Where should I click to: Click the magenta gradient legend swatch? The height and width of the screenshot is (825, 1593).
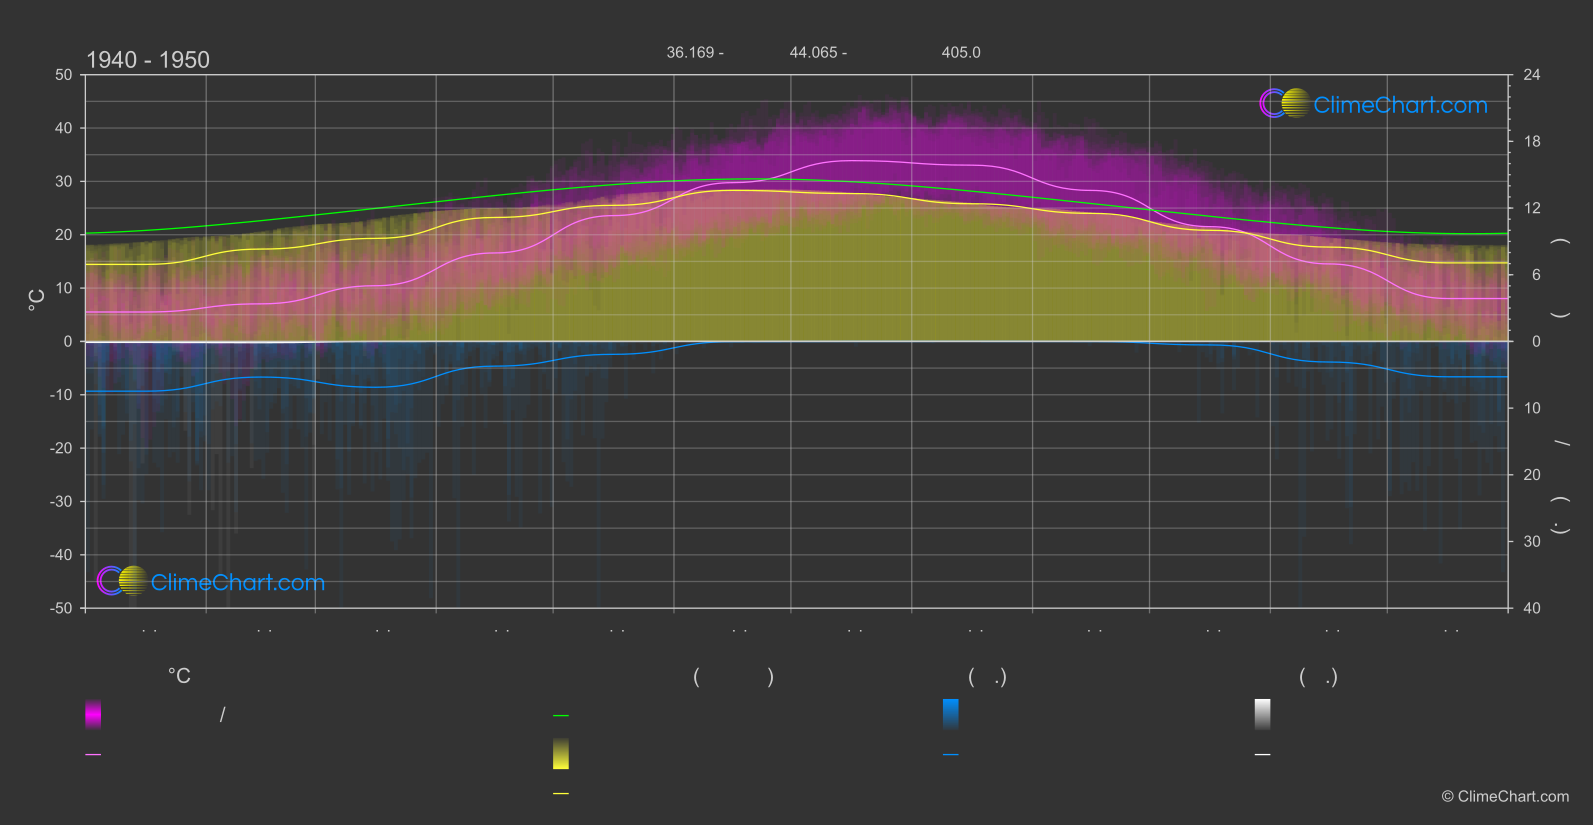(x=93, y=714)
